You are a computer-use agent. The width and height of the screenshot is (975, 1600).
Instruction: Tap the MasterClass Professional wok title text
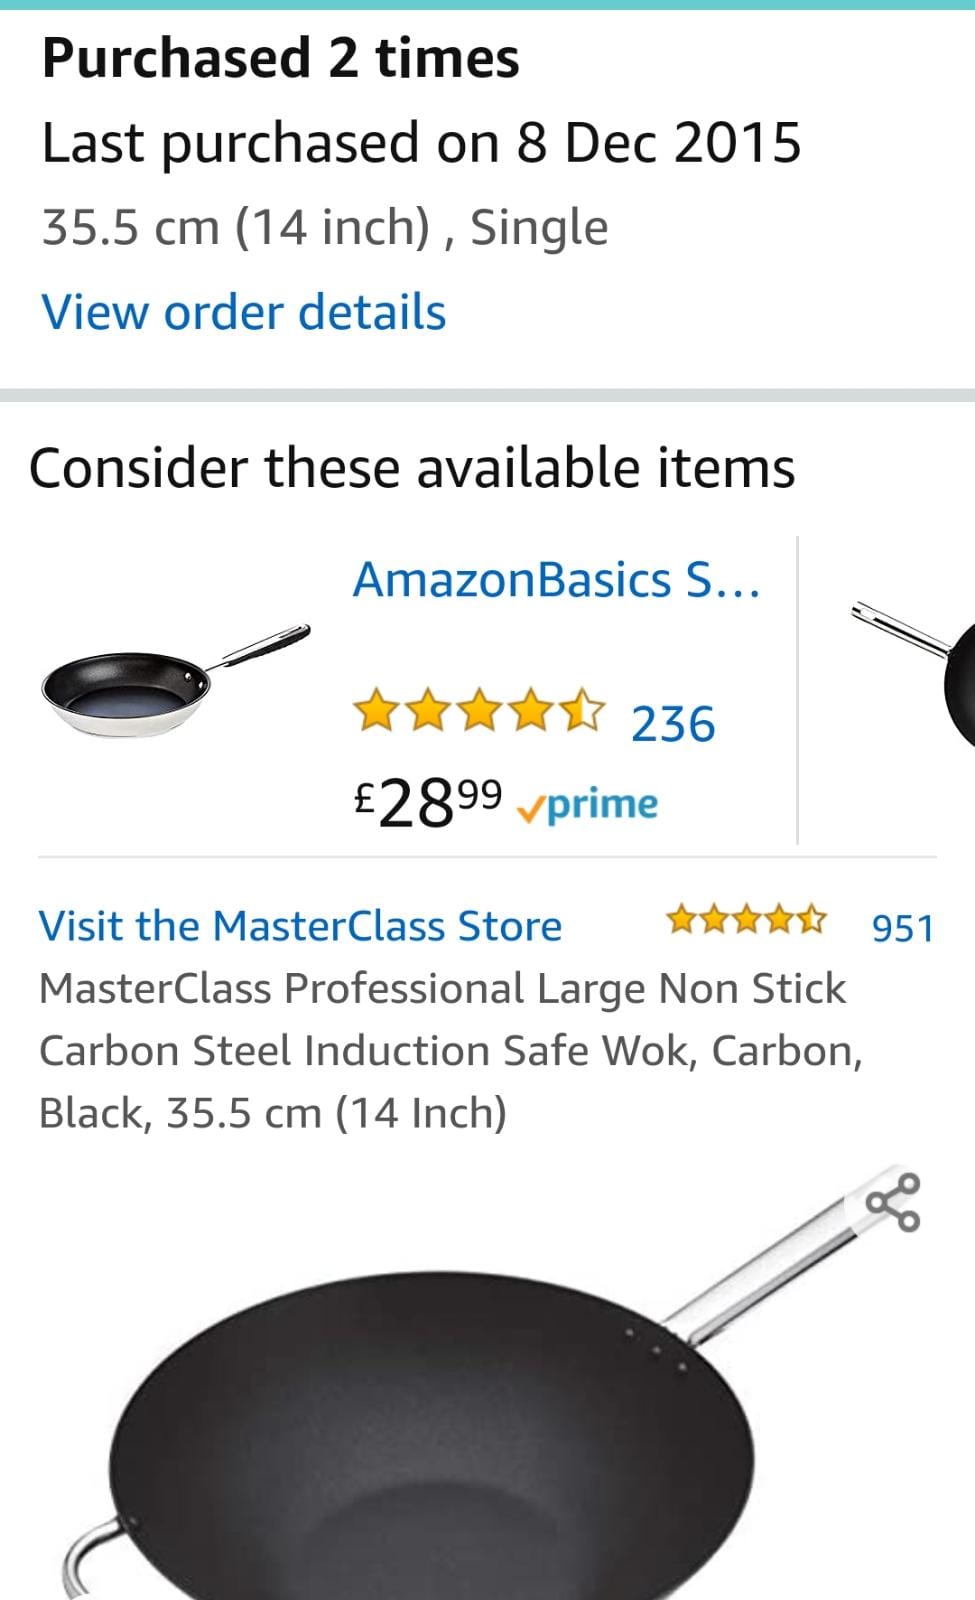coord(450,1050)
